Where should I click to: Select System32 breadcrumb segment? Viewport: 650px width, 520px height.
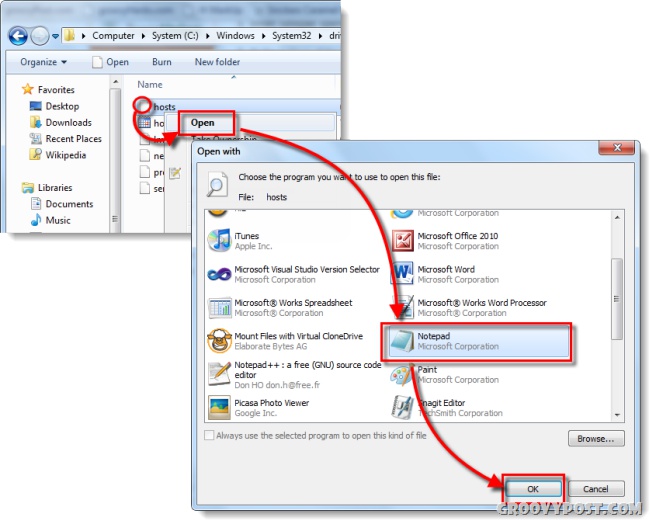pyautogui.click(x=291, y=36)
